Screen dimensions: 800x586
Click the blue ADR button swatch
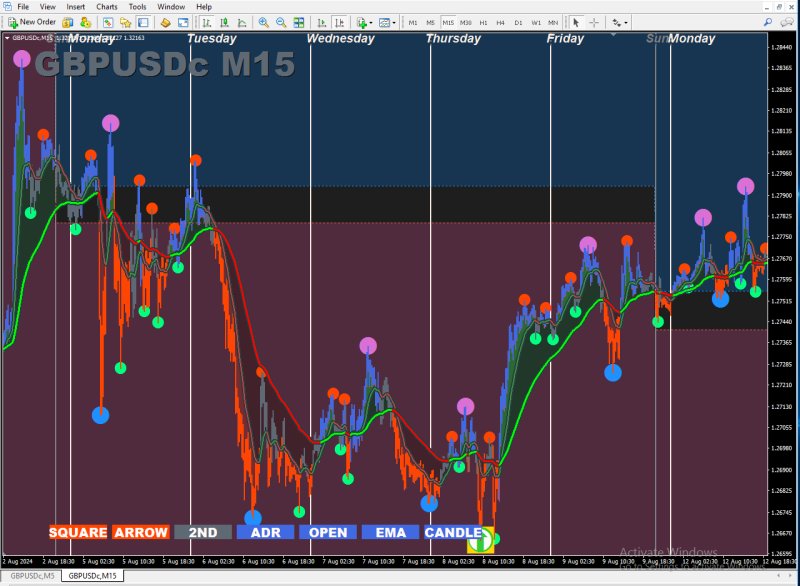[265, 532]
